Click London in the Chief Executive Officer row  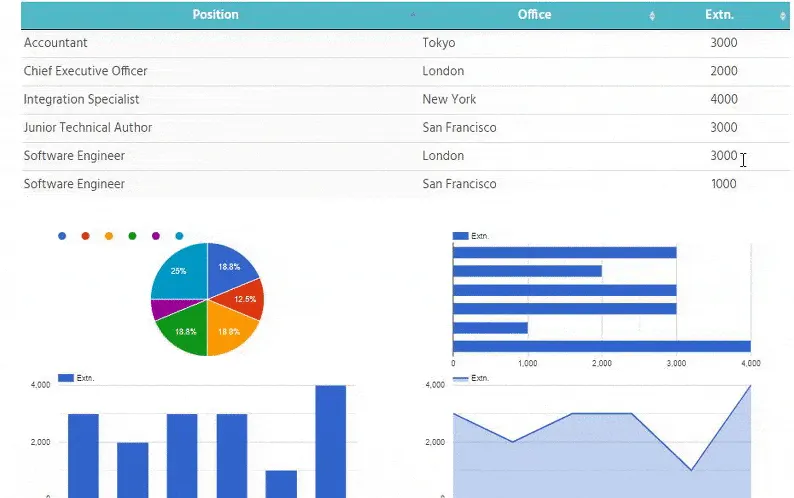[x=443, y=71]
